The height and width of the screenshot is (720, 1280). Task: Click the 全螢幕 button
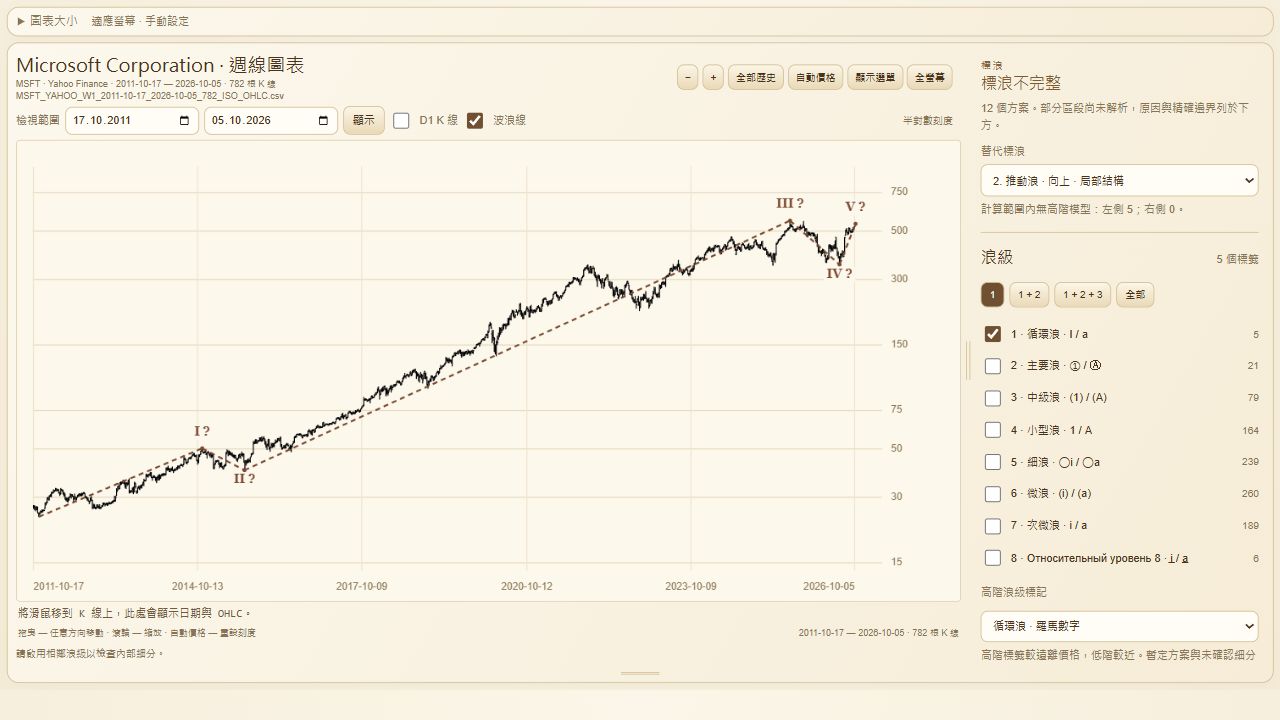[x=930, y=78]
